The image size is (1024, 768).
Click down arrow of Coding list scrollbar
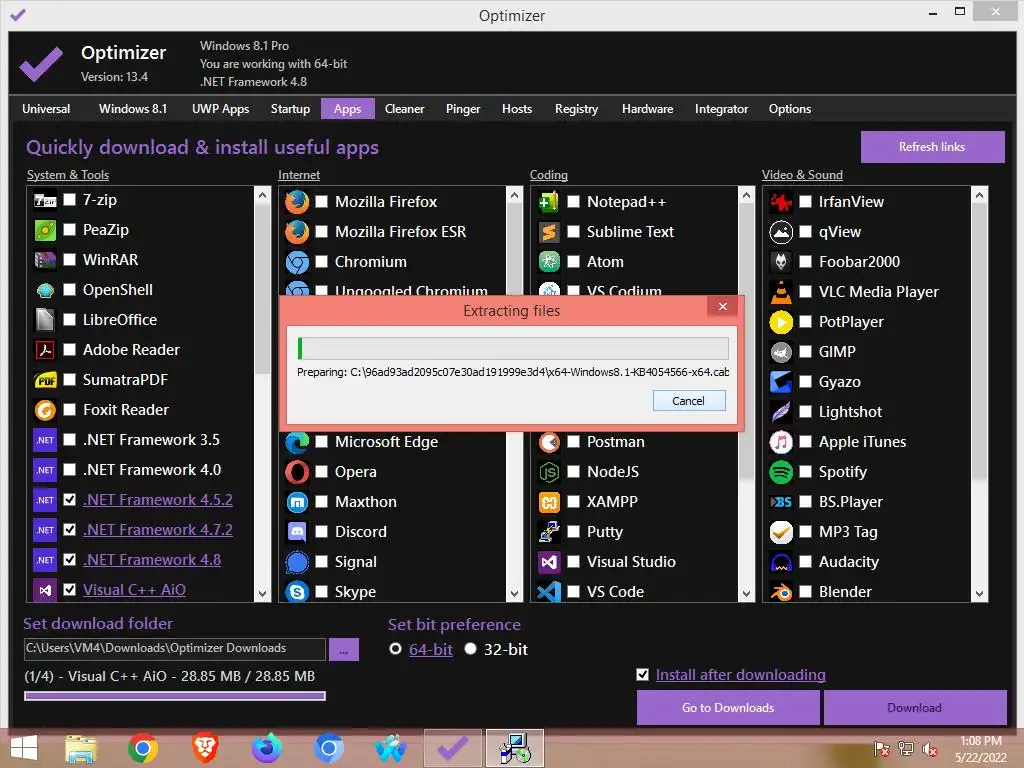[746, 594]
